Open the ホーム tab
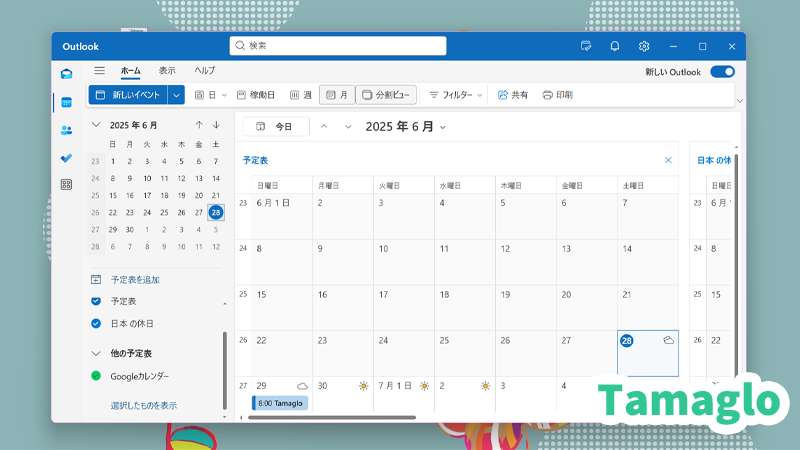This screenshot has height=450, width=800. pyautogui.click(x=131, y=71)
